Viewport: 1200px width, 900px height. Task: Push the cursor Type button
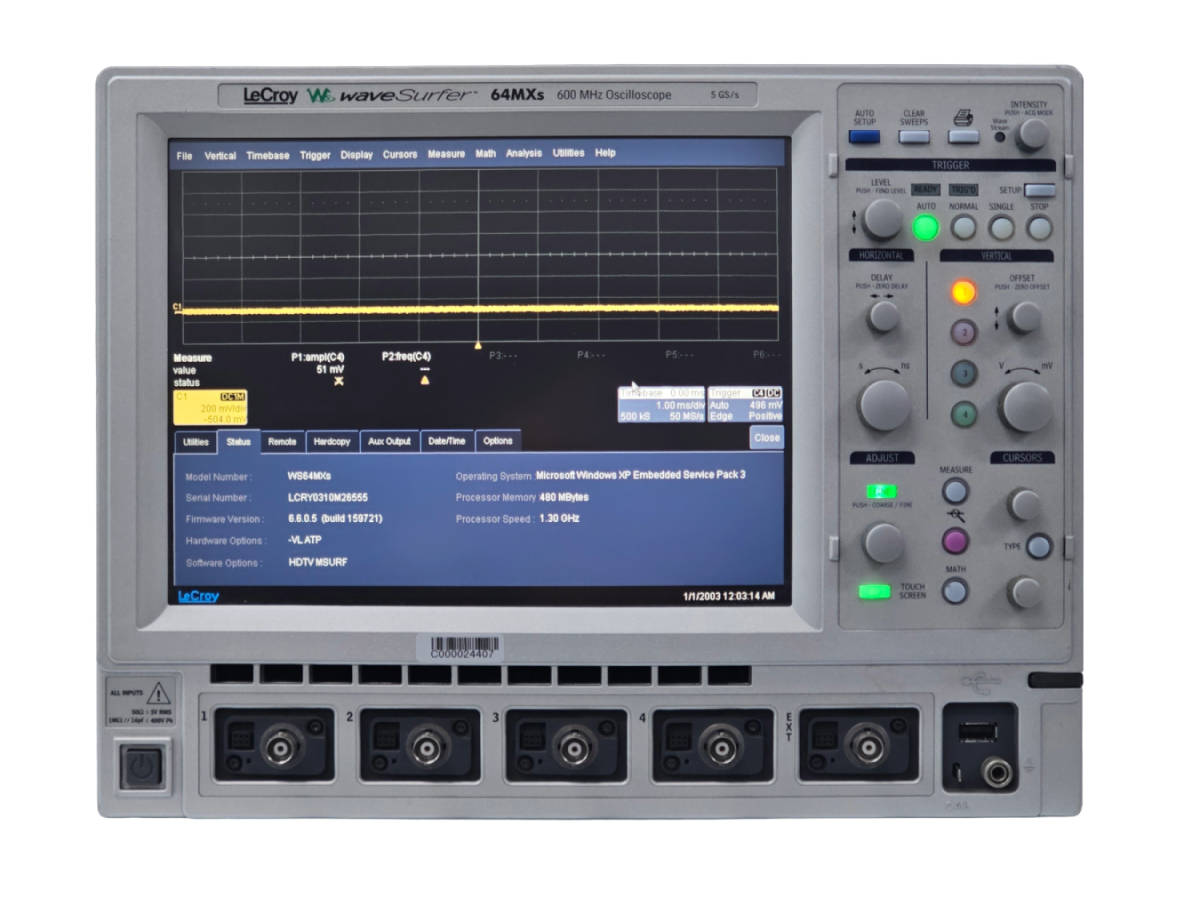(x=1039, y=546)
